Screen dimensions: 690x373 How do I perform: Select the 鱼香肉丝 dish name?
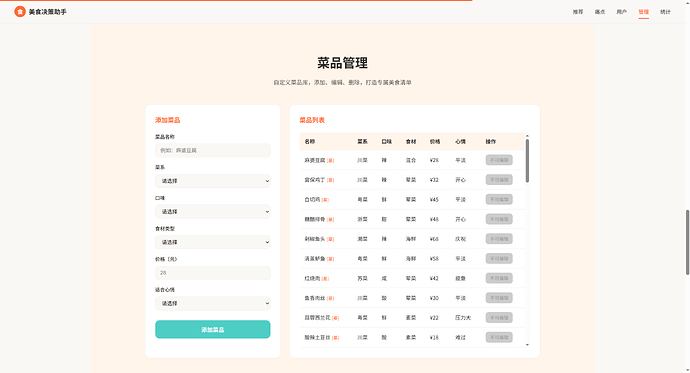[x=315, y=298]
